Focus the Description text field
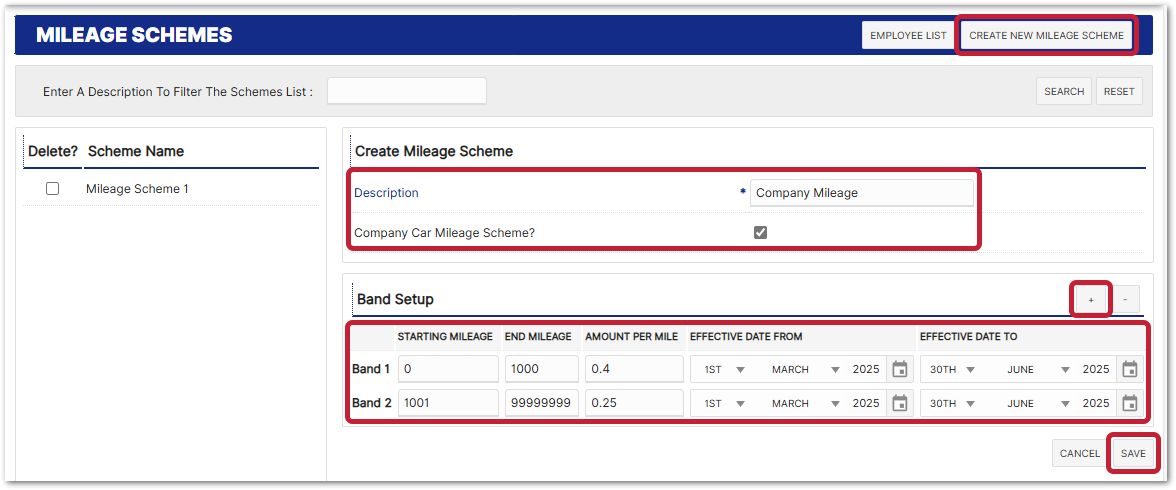 861,193
